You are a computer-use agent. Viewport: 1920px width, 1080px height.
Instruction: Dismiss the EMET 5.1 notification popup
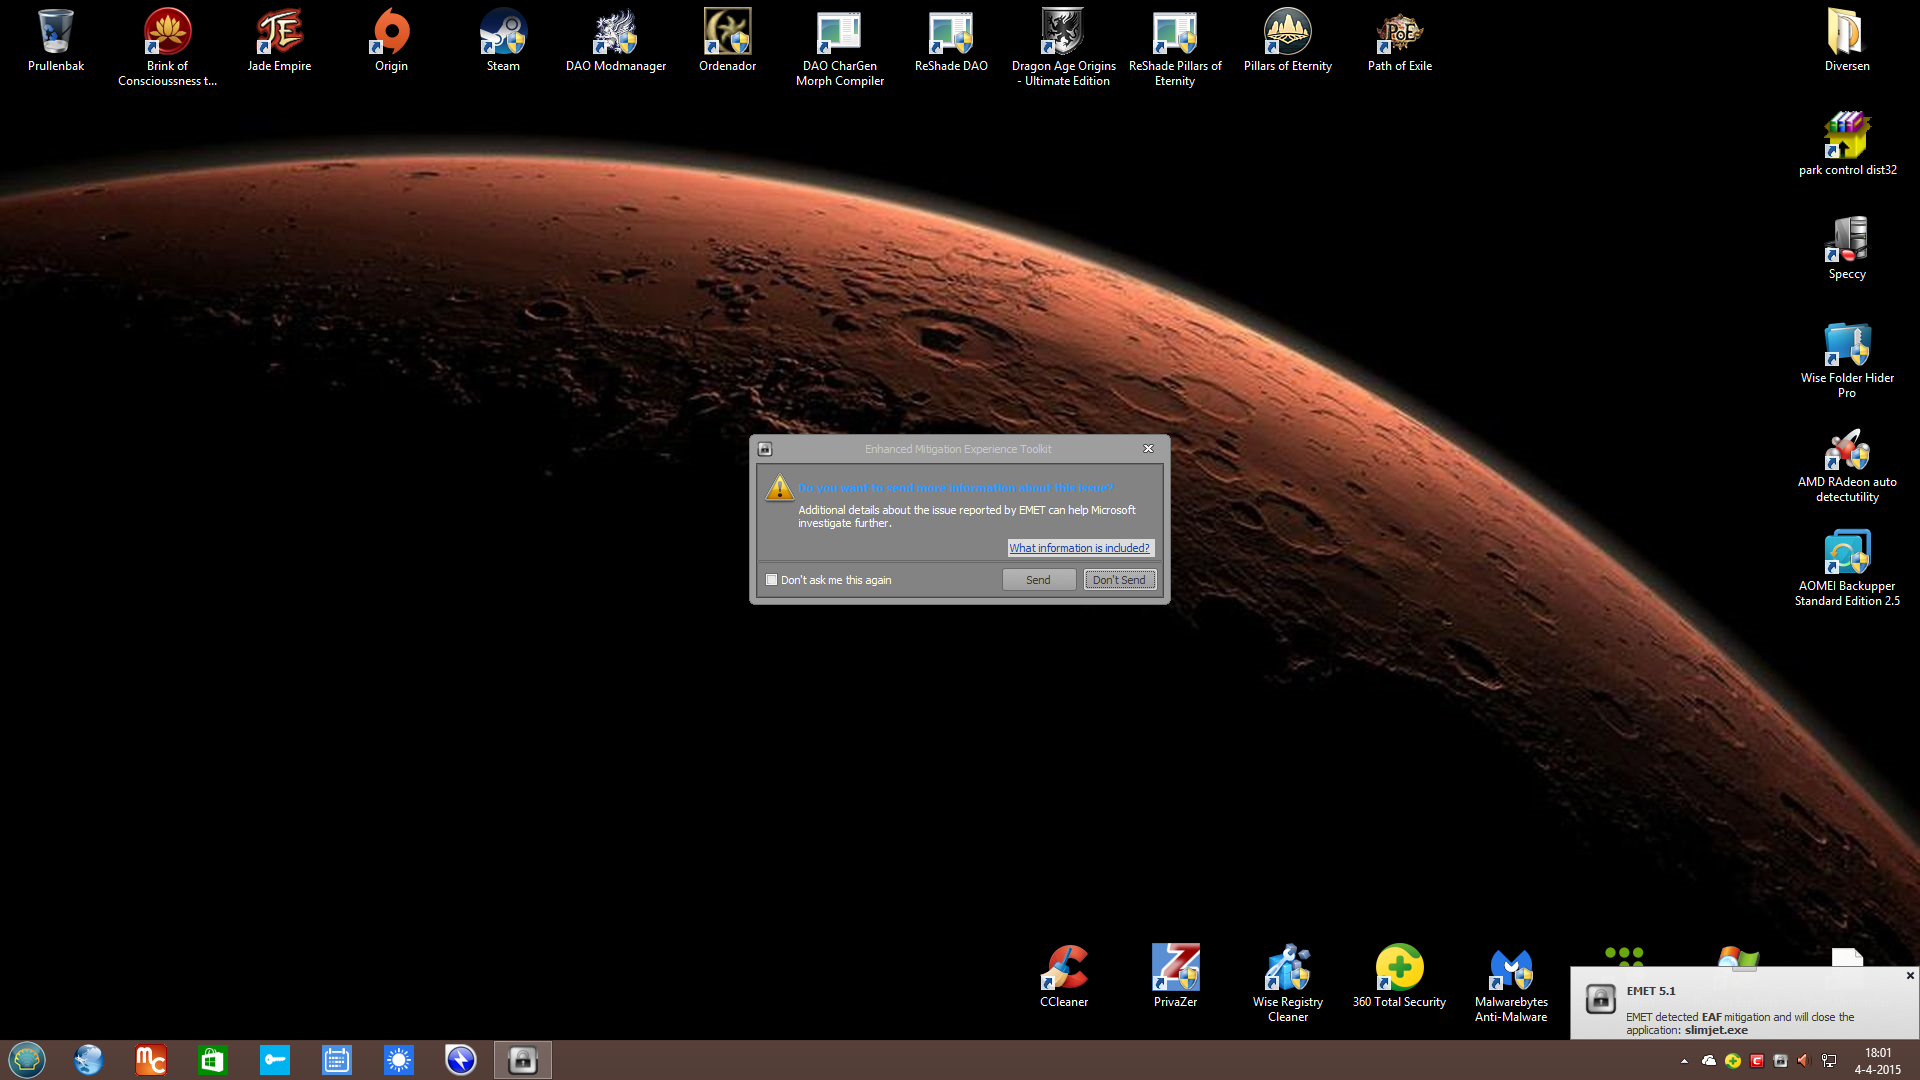[1910, 976]
